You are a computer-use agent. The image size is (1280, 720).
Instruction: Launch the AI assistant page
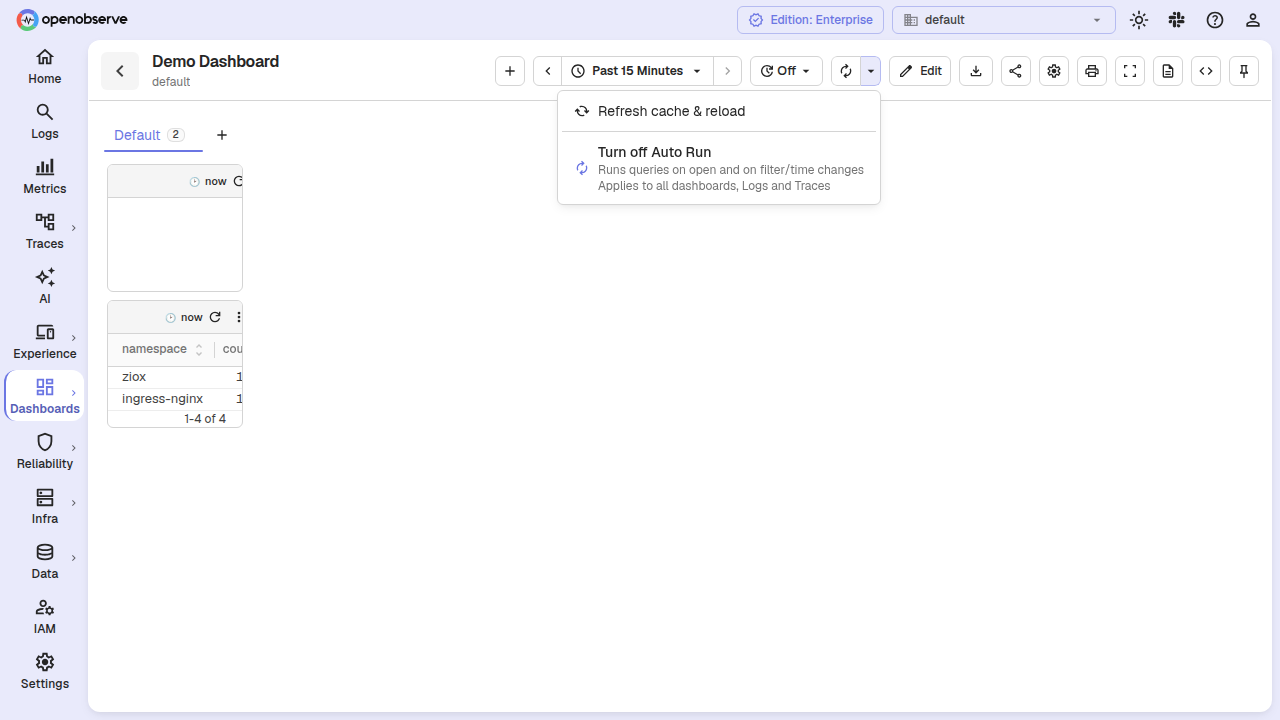pos(44,286)
